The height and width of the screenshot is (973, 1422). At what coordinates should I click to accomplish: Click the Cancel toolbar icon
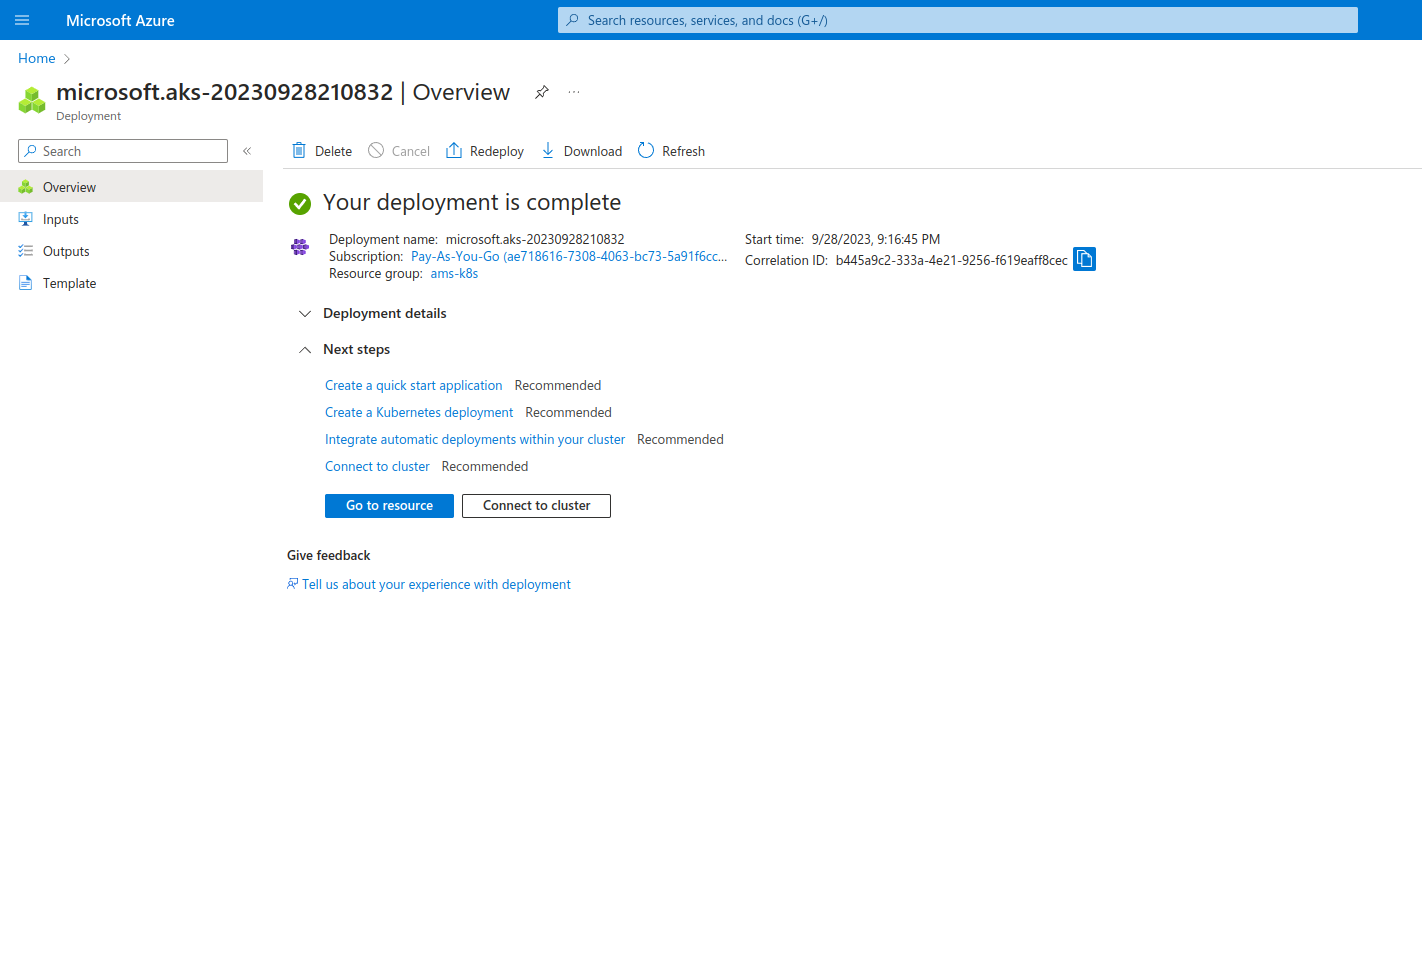[x=376, y=150]
